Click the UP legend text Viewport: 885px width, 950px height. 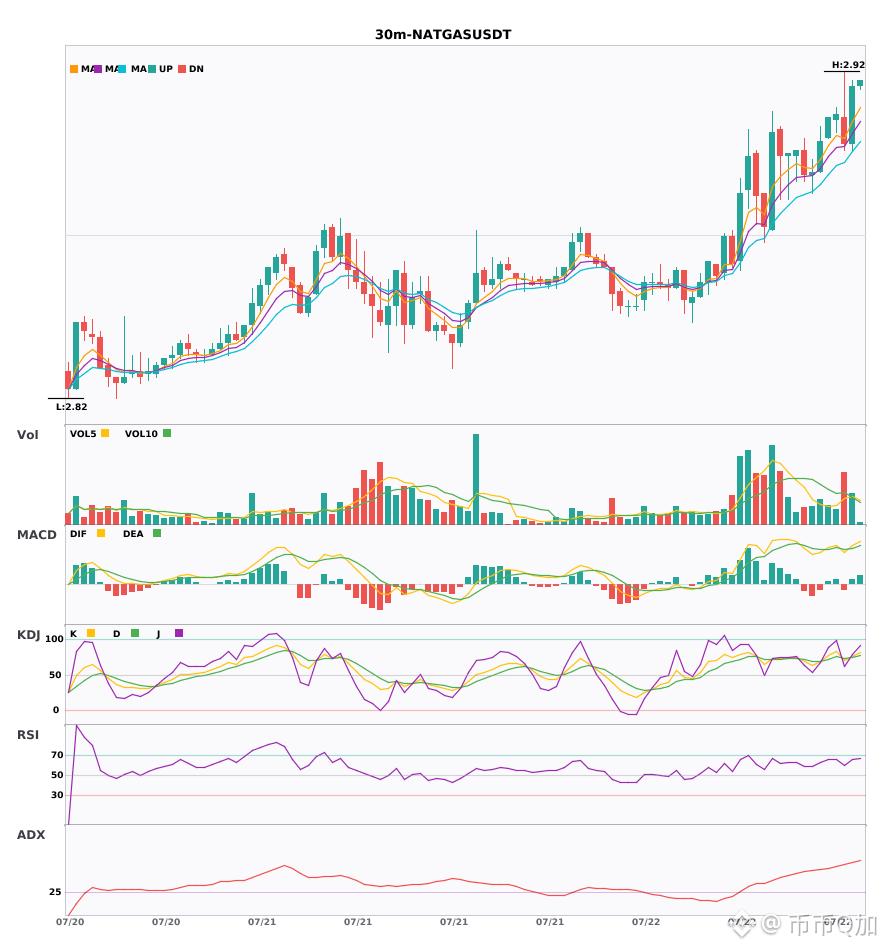[x=166, y=69]
